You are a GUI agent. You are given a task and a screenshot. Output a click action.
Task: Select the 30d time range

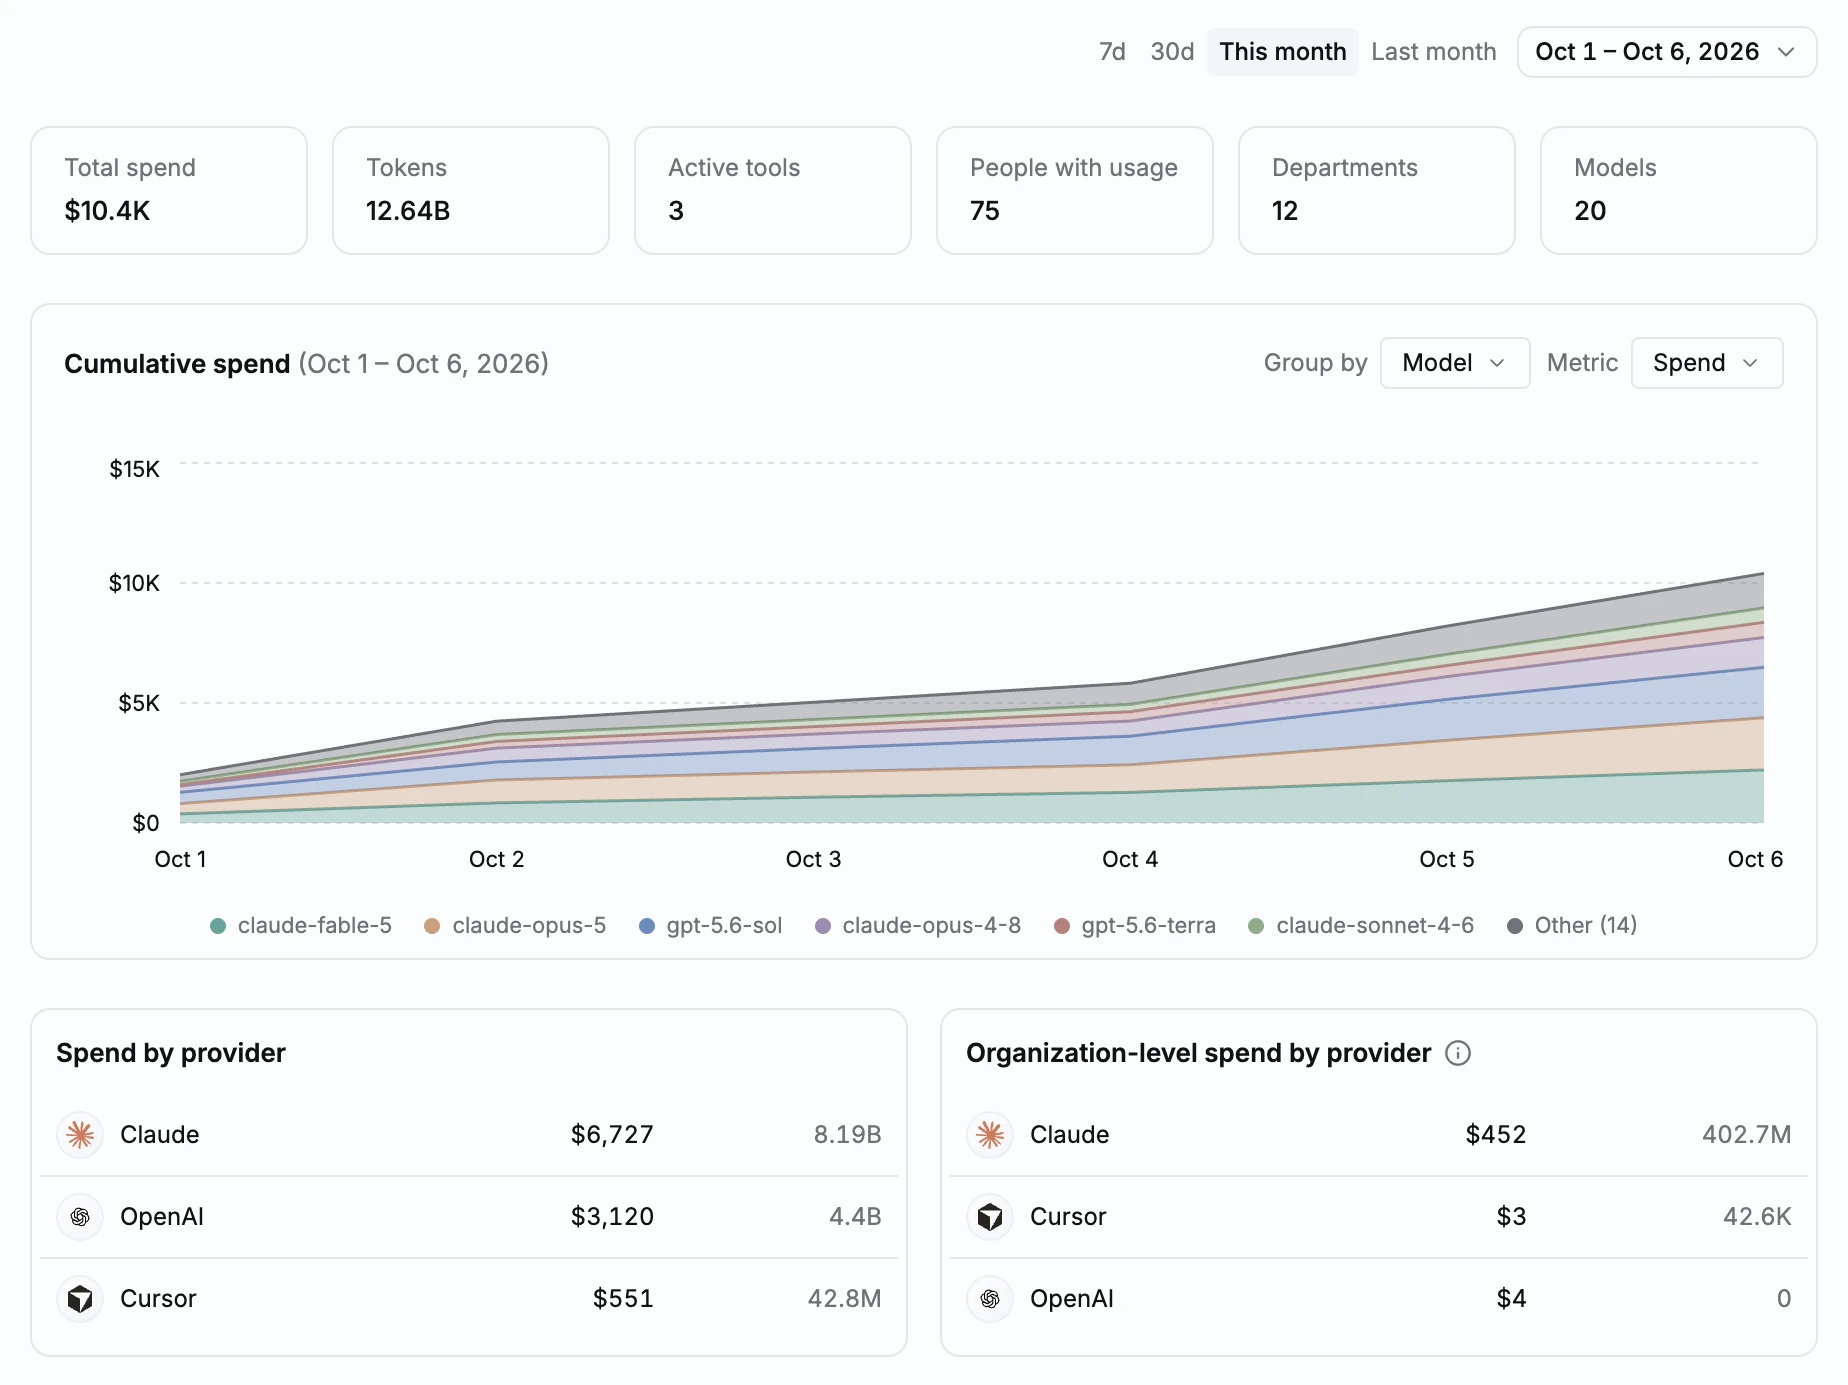coord(1172,52)
